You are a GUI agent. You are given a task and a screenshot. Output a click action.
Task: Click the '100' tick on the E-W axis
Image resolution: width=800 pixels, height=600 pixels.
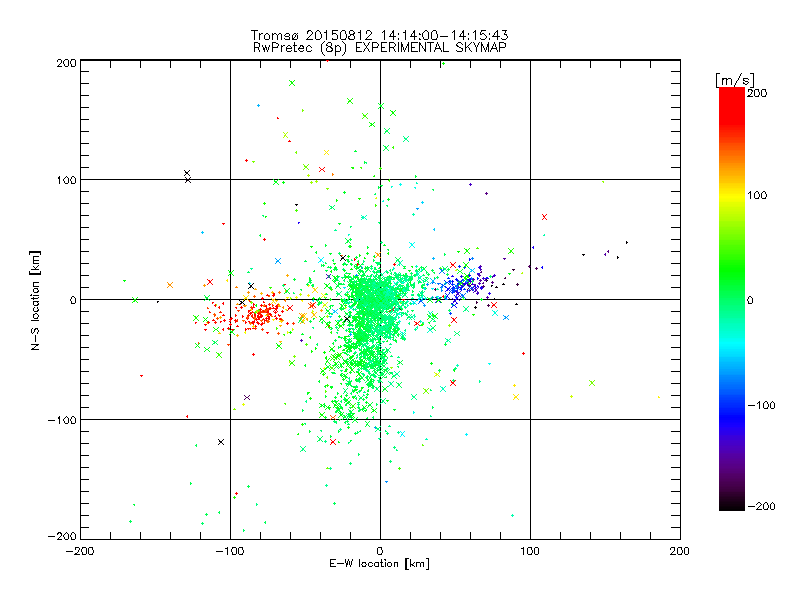tap(530, 551)
